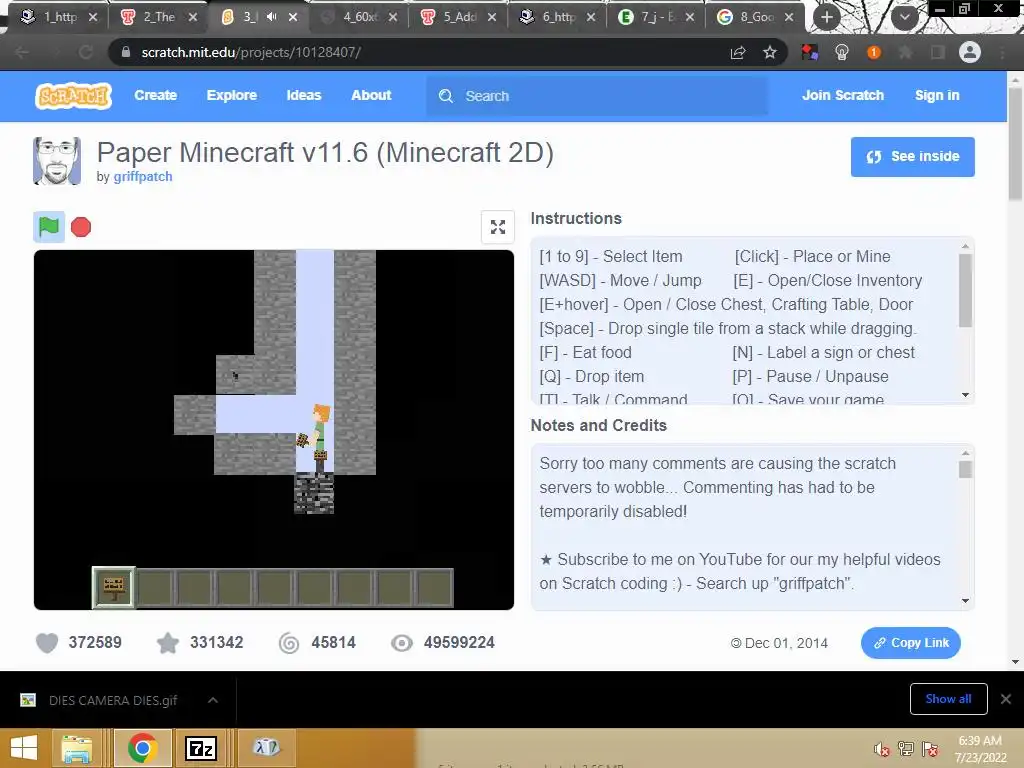The height and width of the screenshot is (768, 1024).
Task: Click the colorful cube extension icon
Action: [810, 52]
